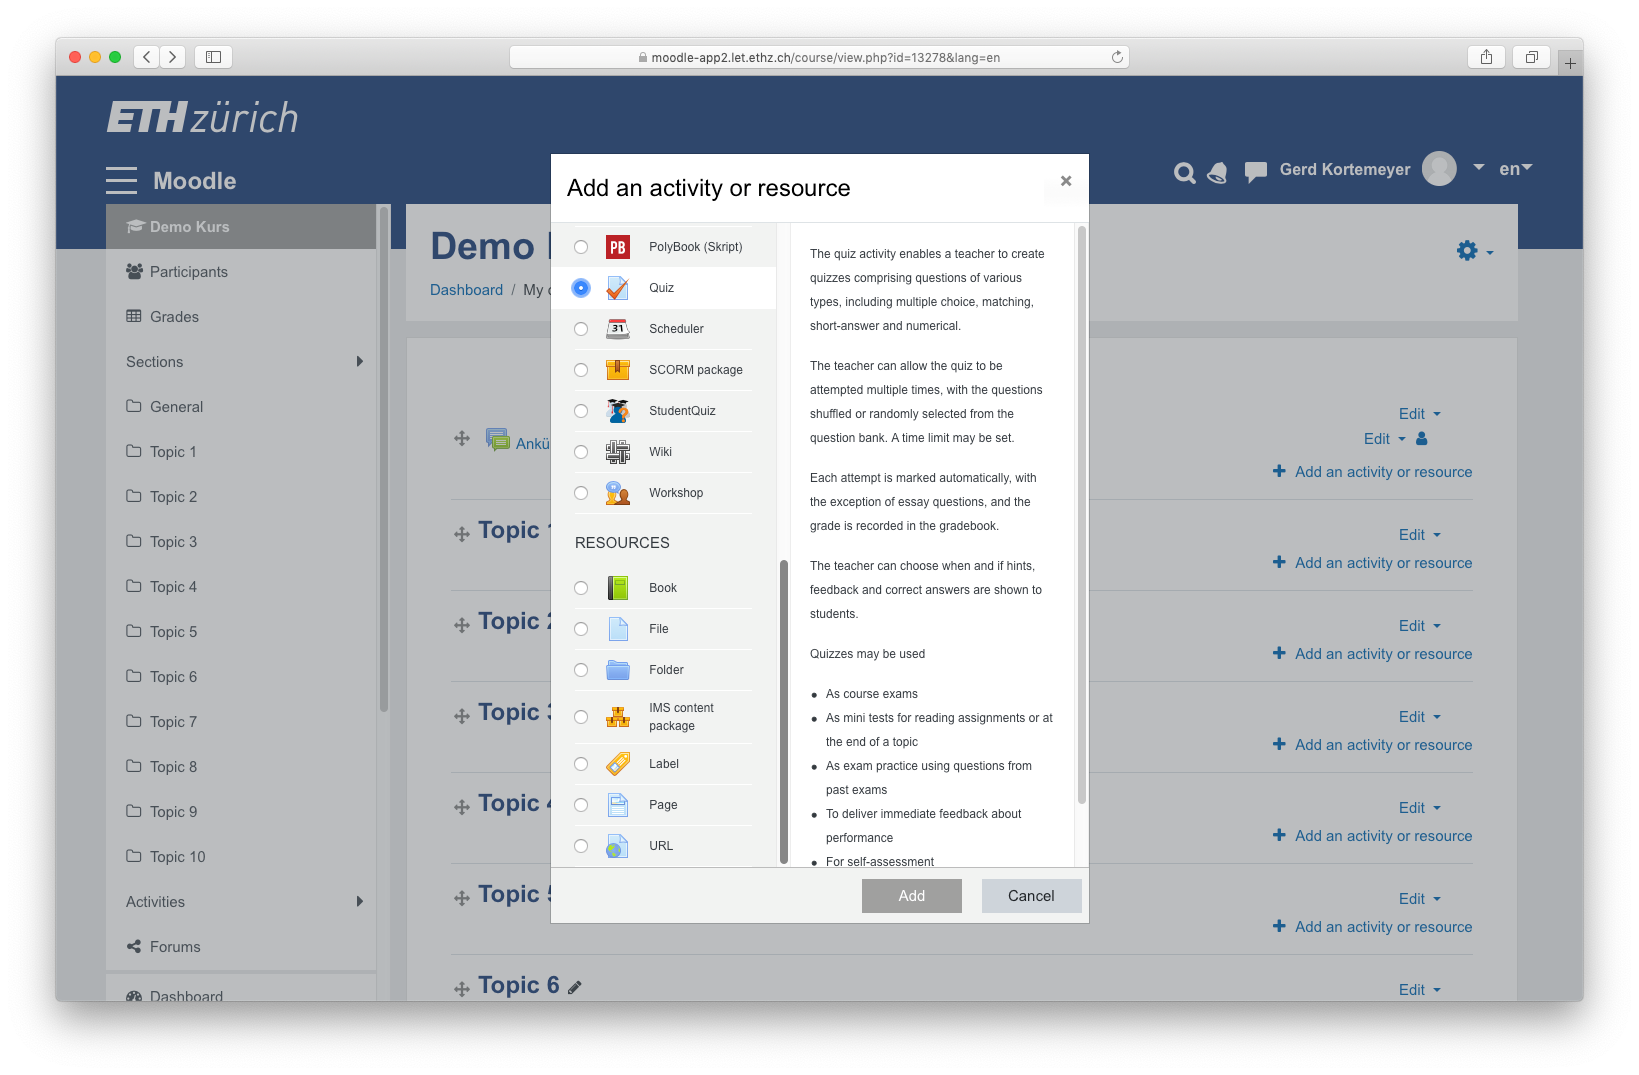Go back with Safari back arrow
Image resolution: width=1639 pixels, height=1075 pixels.
pos(147,57)
